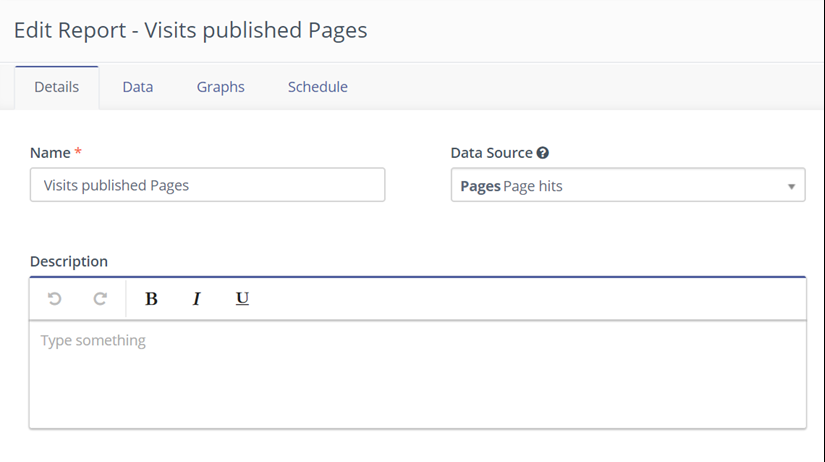Open the Data tab
825x462 pixels.
[138, 87]
